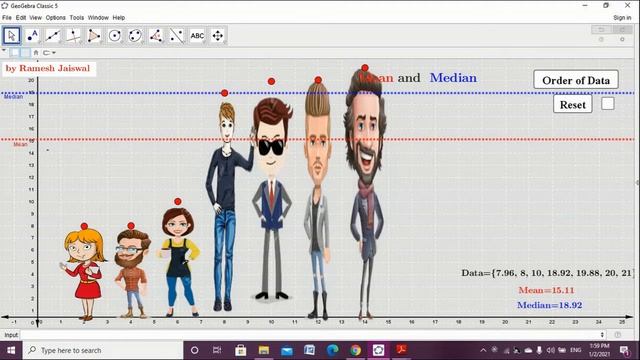Open the Options menu
Screen dimensions: 640x360
coord(56,18)
